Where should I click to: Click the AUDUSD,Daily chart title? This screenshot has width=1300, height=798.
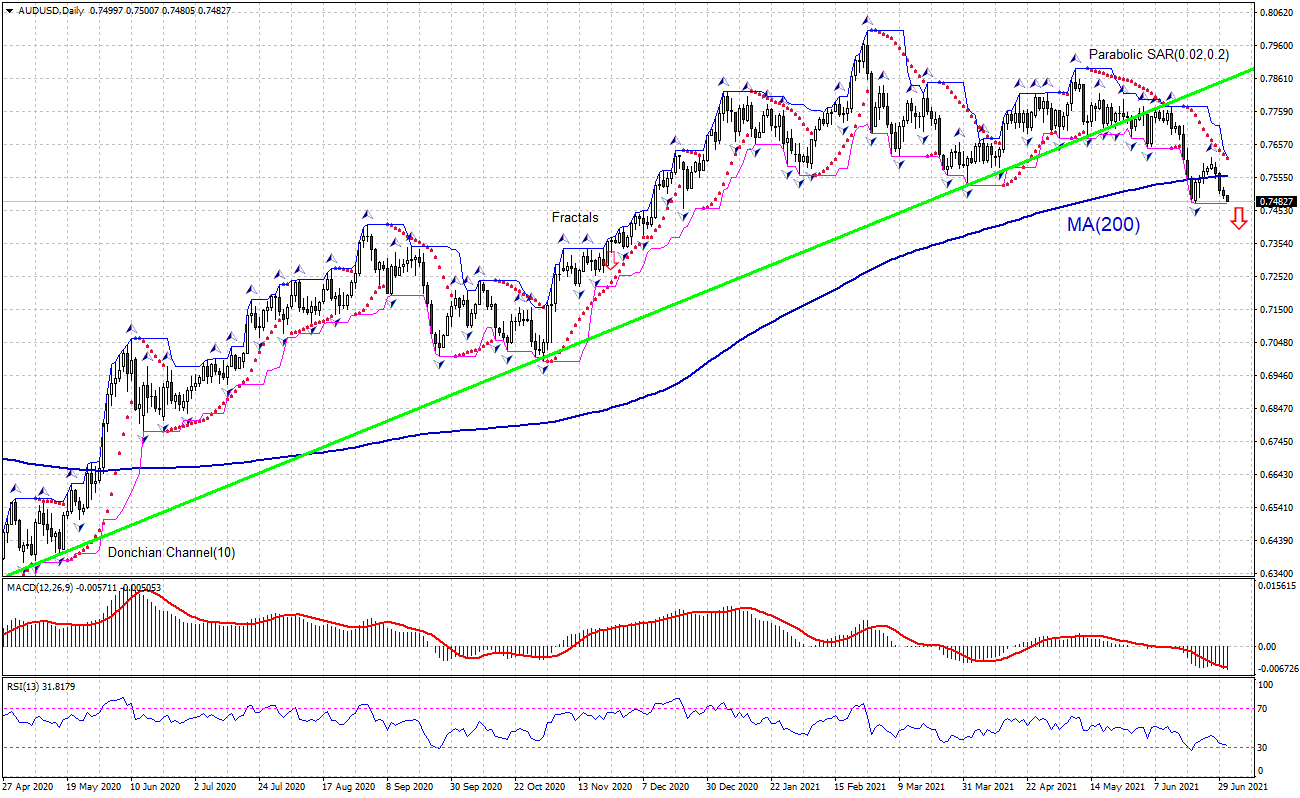pyautogui.click(x=50, y=10)
